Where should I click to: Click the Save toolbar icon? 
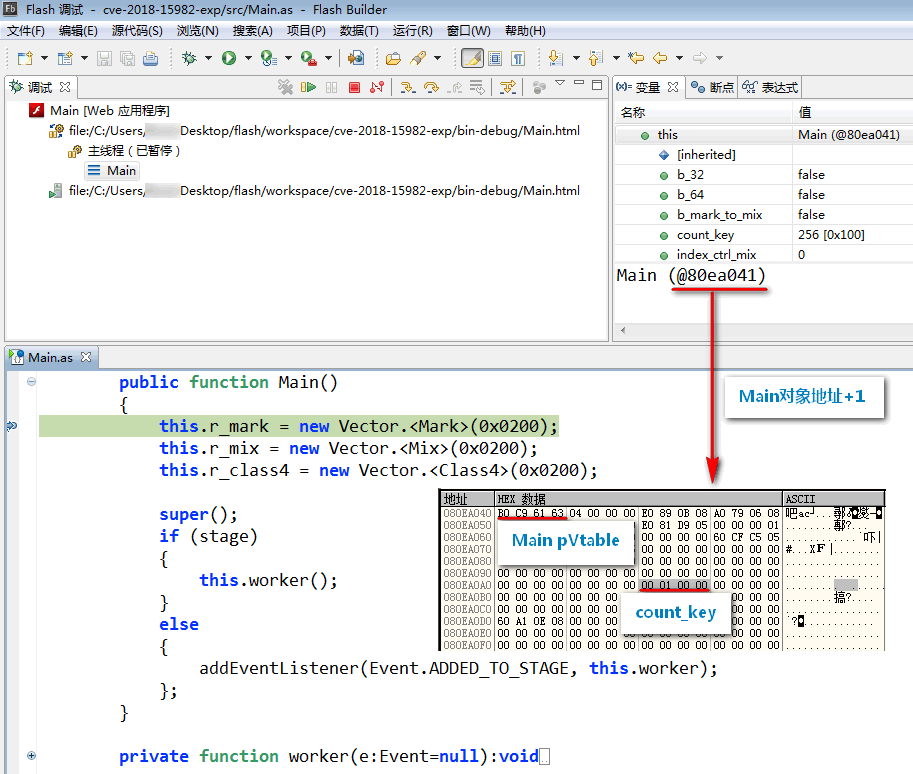point(104,57)
